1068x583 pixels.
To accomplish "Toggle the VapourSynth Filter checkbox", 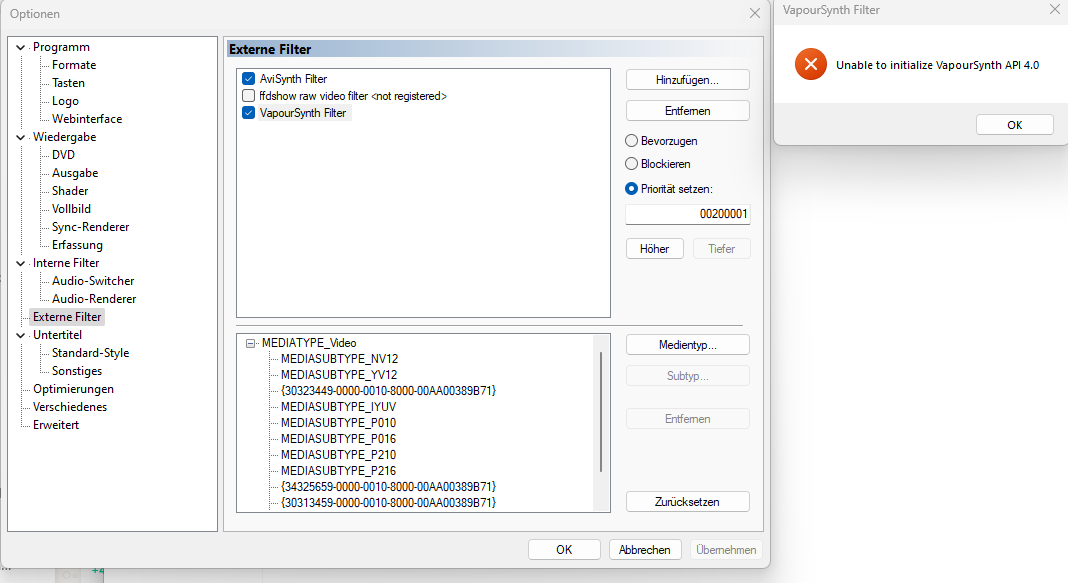I will click(x=249, y=113).
